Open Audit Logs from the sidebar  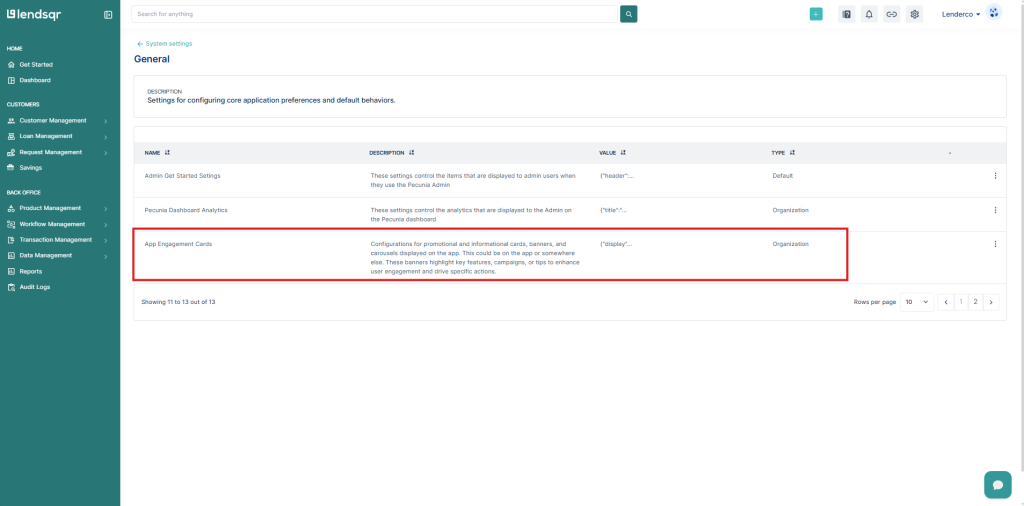tap(35, 287)
